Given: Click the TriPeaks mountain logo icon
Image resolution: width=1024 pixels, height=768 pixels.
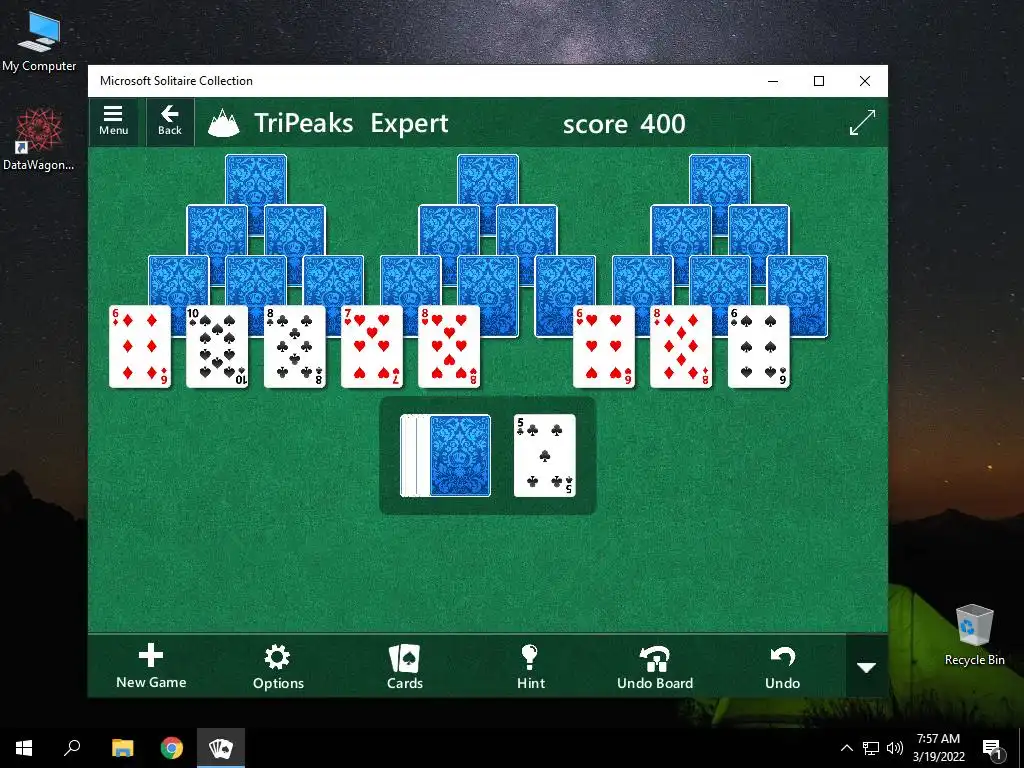Looking at the screenshot, I should [x=223, y=123].
